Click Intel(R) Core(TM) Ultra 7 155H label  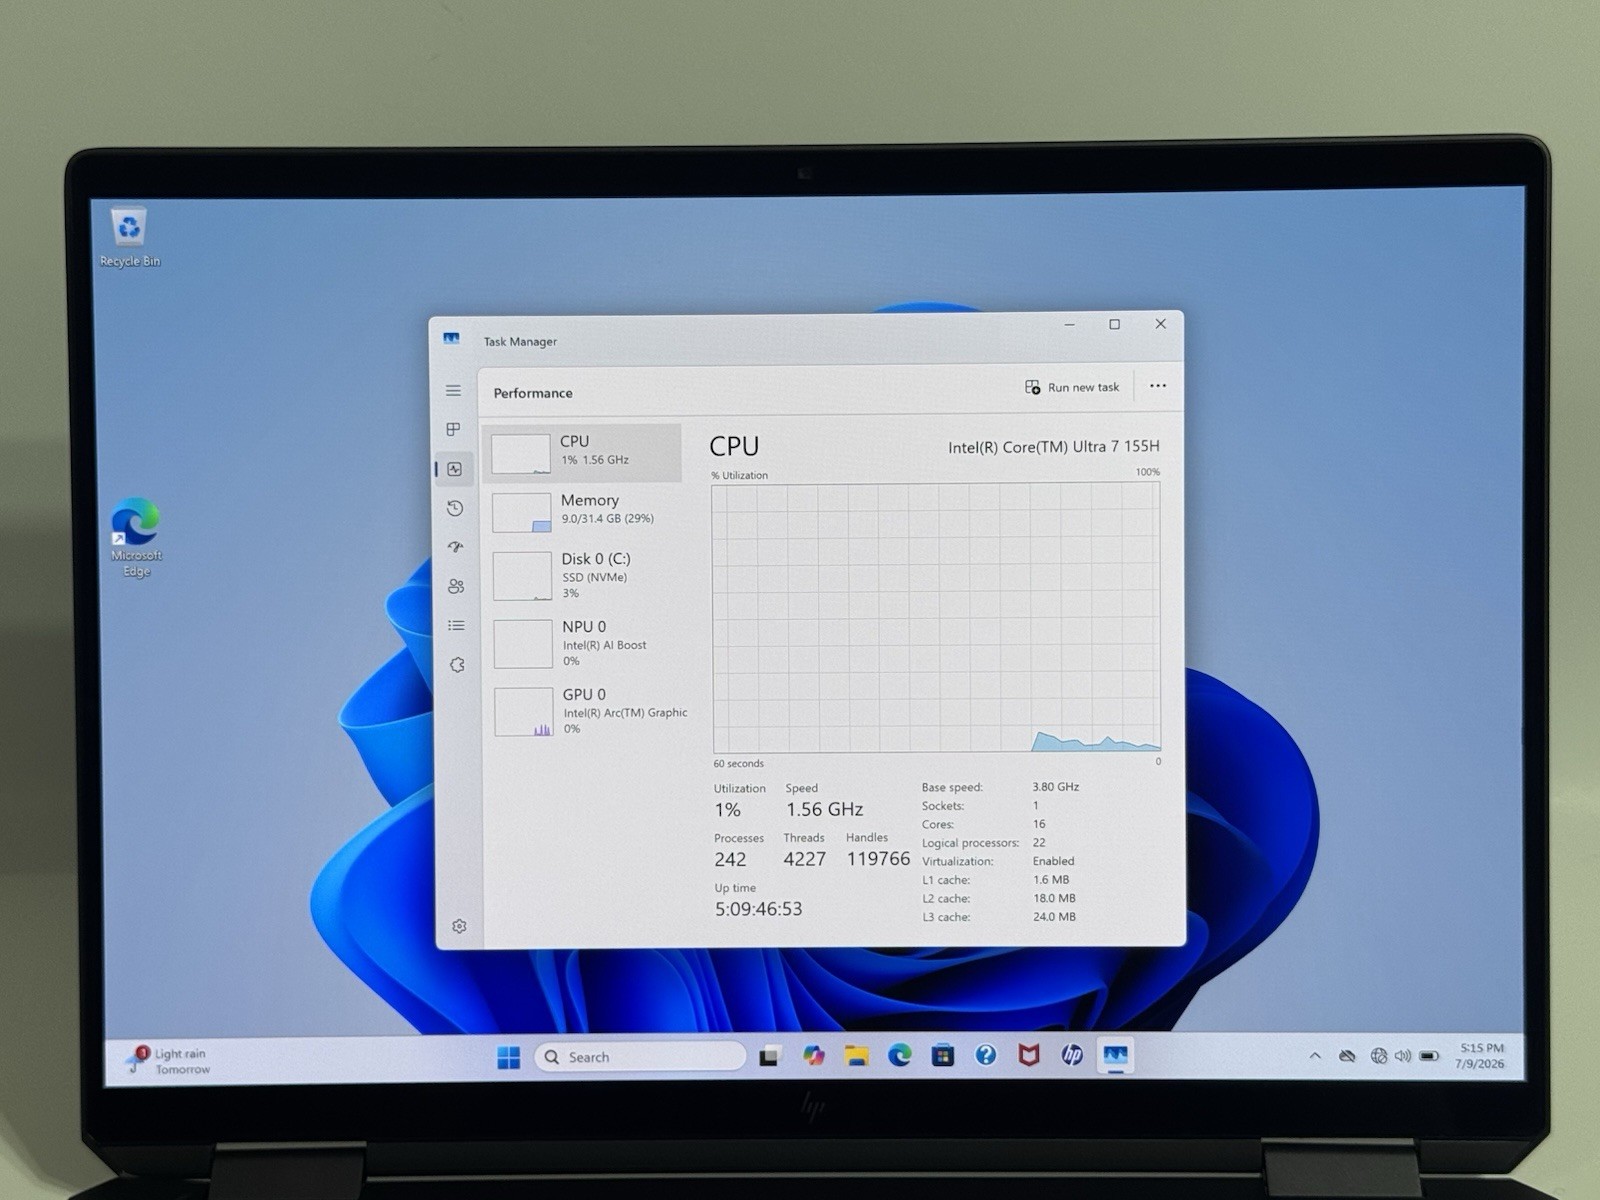1054,446
